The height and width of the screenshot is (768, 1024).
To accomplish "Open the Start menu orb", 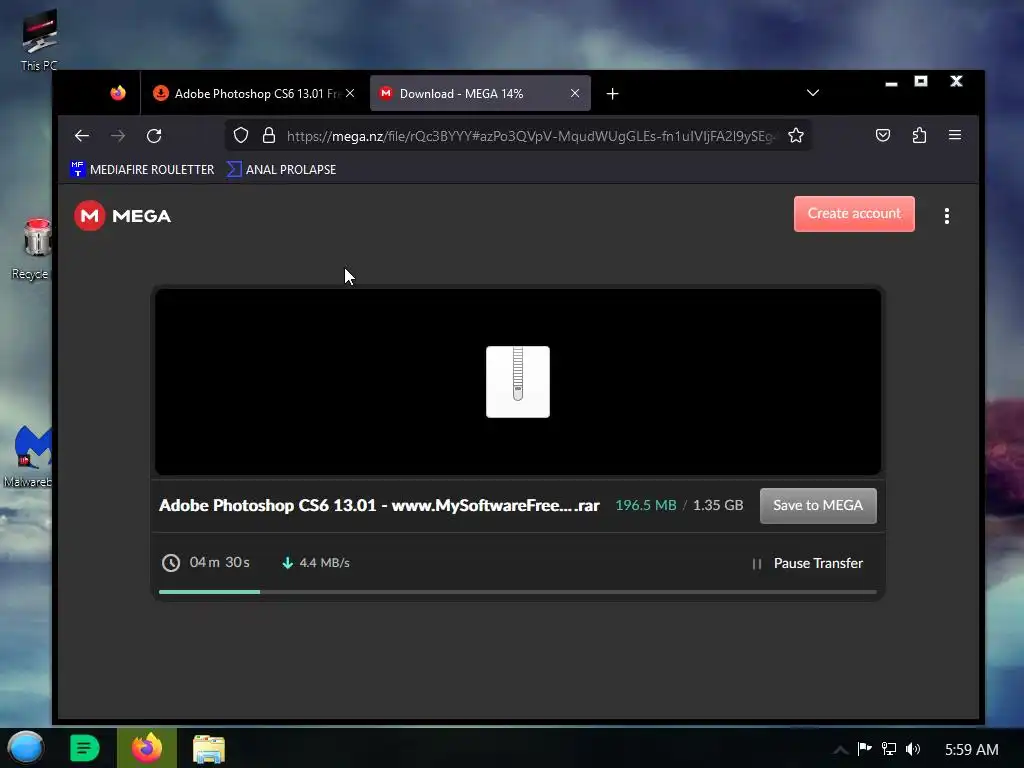I will (x=26, y=748).
